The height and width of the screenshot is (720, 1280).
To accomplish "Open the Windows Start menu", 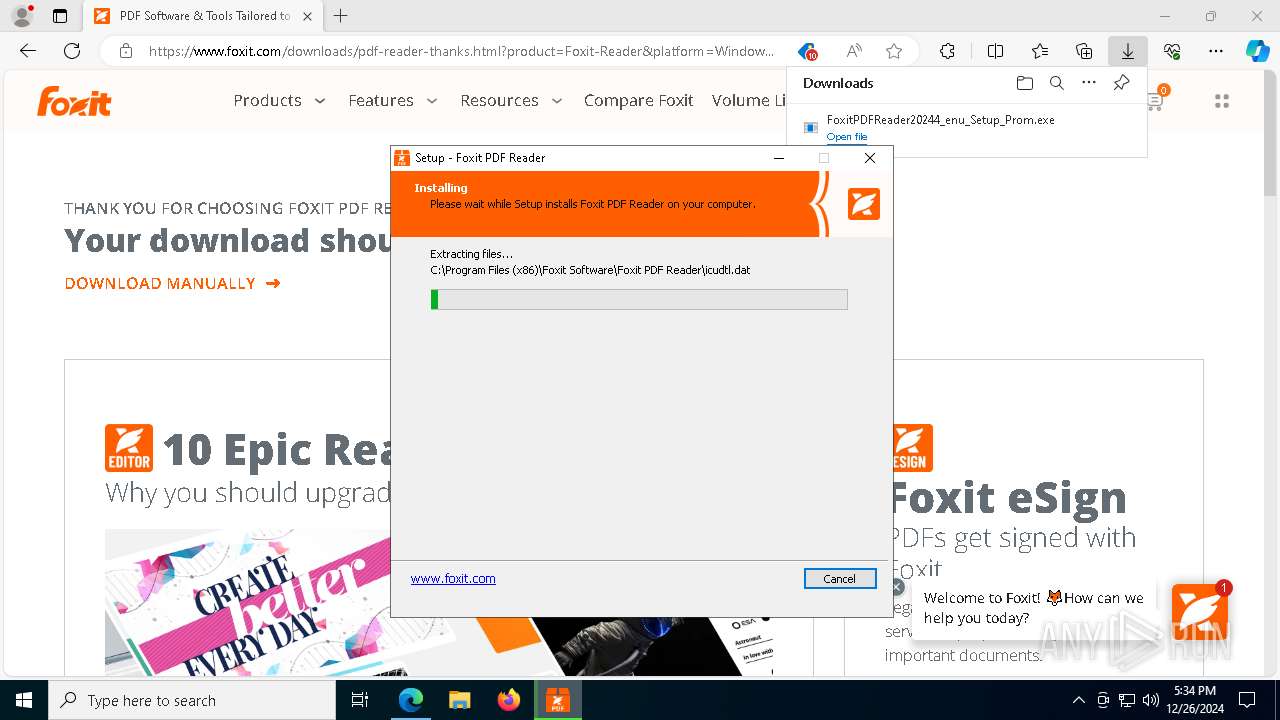I will (x=24, y=700).
